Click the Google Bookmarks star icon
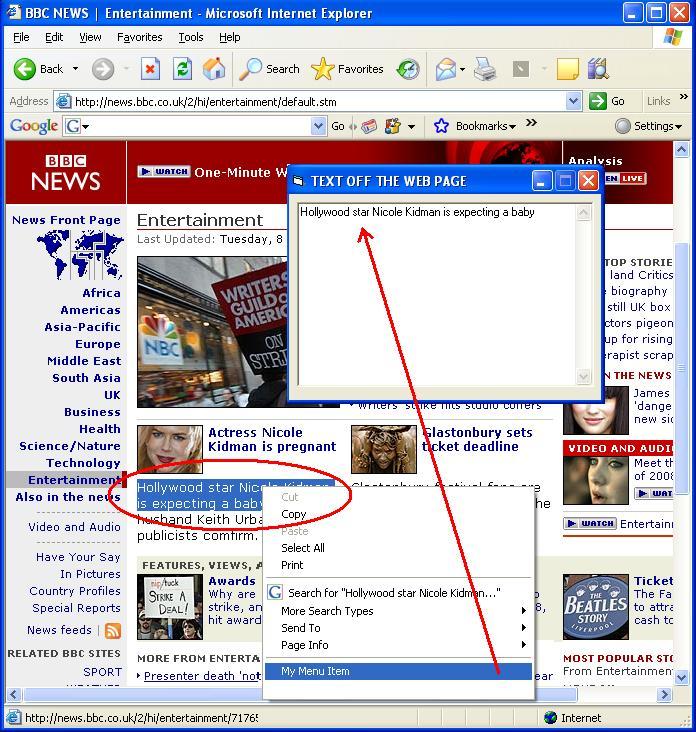This screenshot has height=732, width=696. click(441, 126)
